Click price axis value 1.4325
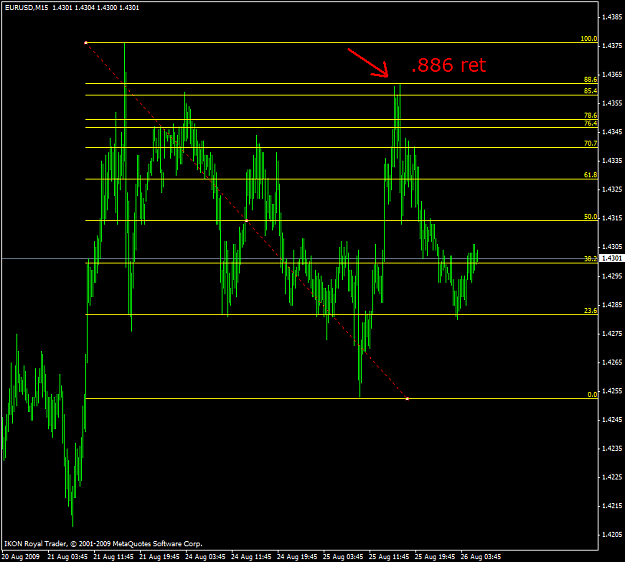Screen dimensions: 625x562 [x=612, y=189]
